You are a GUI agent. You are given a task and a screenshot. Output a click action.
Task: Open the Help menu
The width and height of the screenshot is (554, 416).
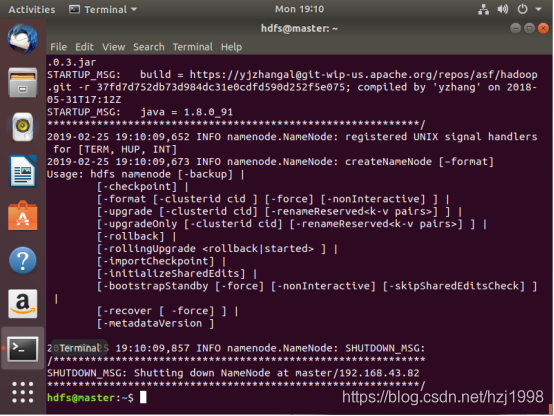point(231,47)
